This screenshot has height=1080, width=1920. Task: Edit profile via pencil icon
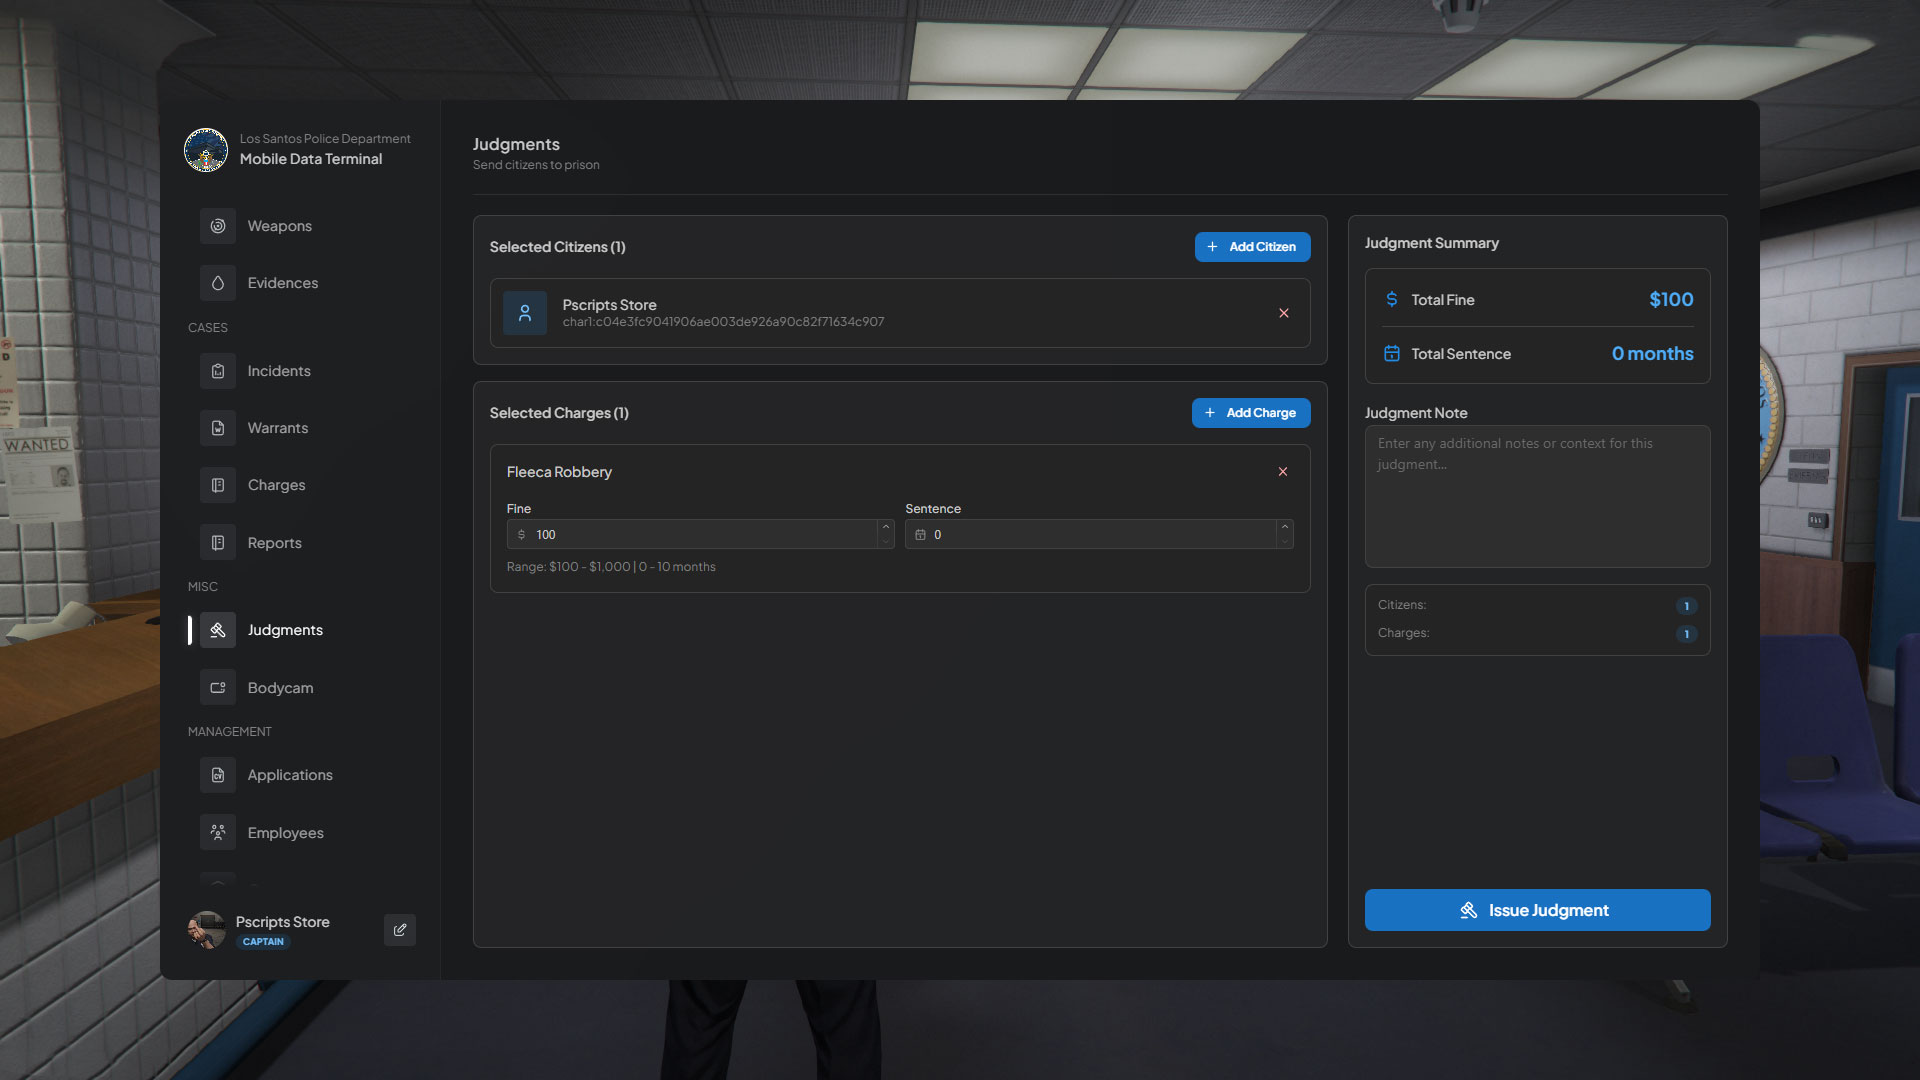tap(400, 930)
